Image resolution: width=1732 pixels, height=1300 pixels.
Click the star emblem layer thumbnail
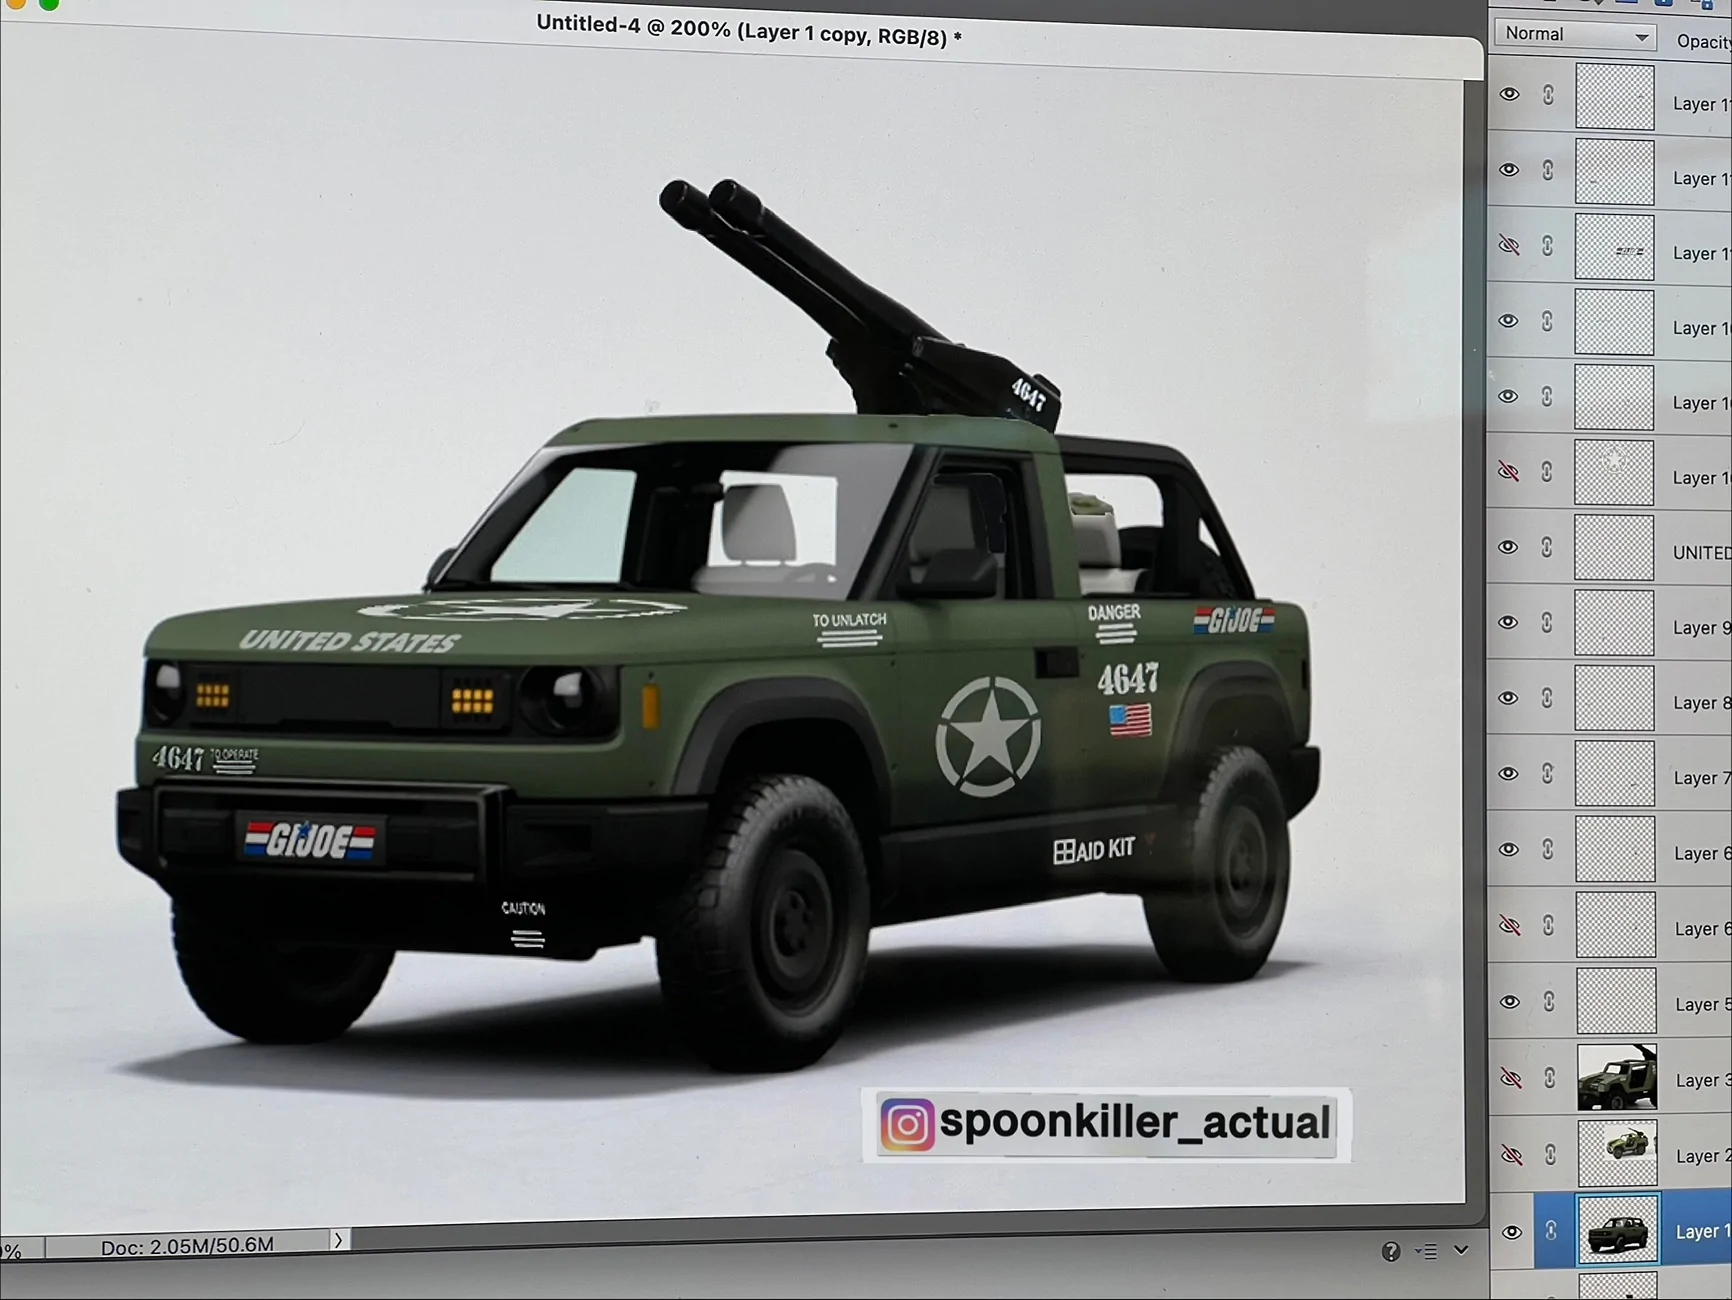[x=1615, y=472]
